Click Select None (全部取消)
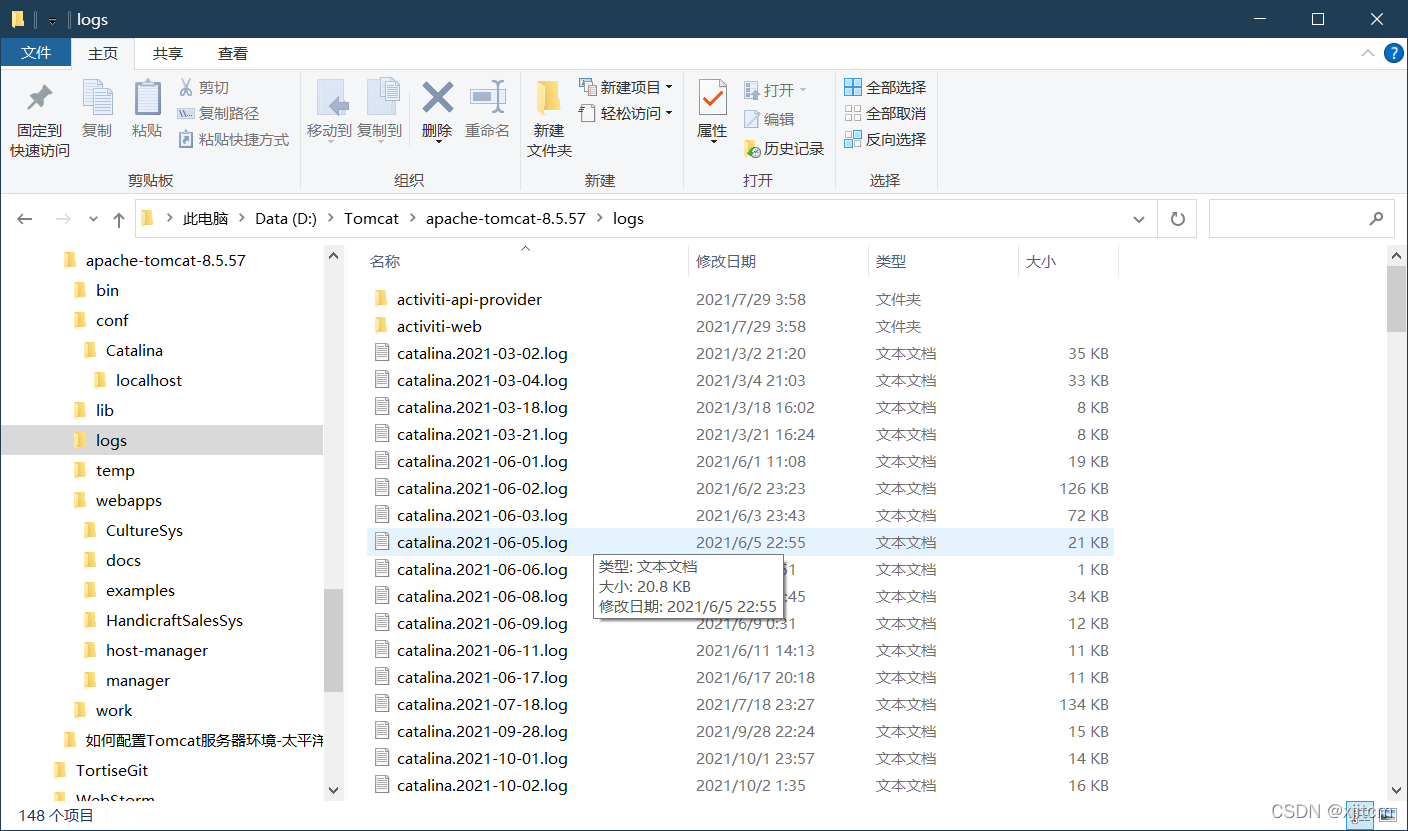 pos(885,114)
